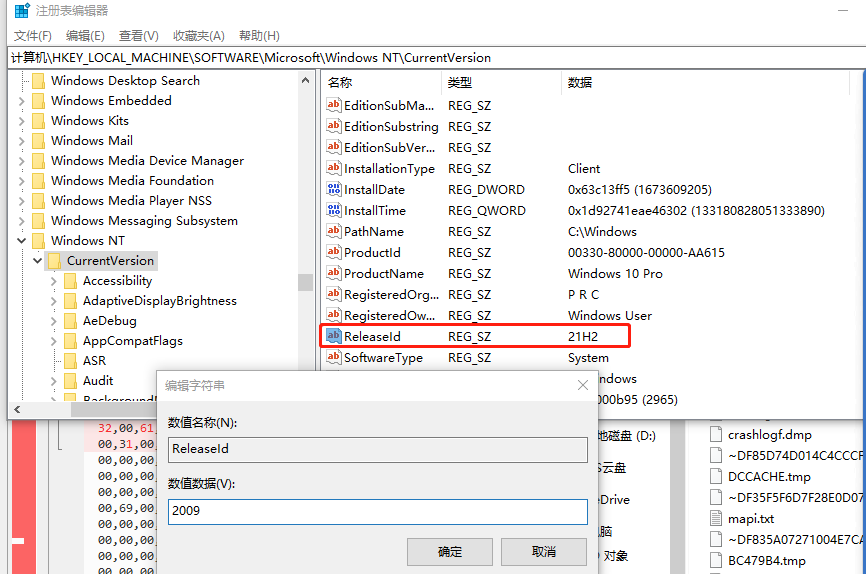The width and height of the screenshot is (866, 574).
Task: Open the 收藏夹(A) menu
Action: coord(199,36)
